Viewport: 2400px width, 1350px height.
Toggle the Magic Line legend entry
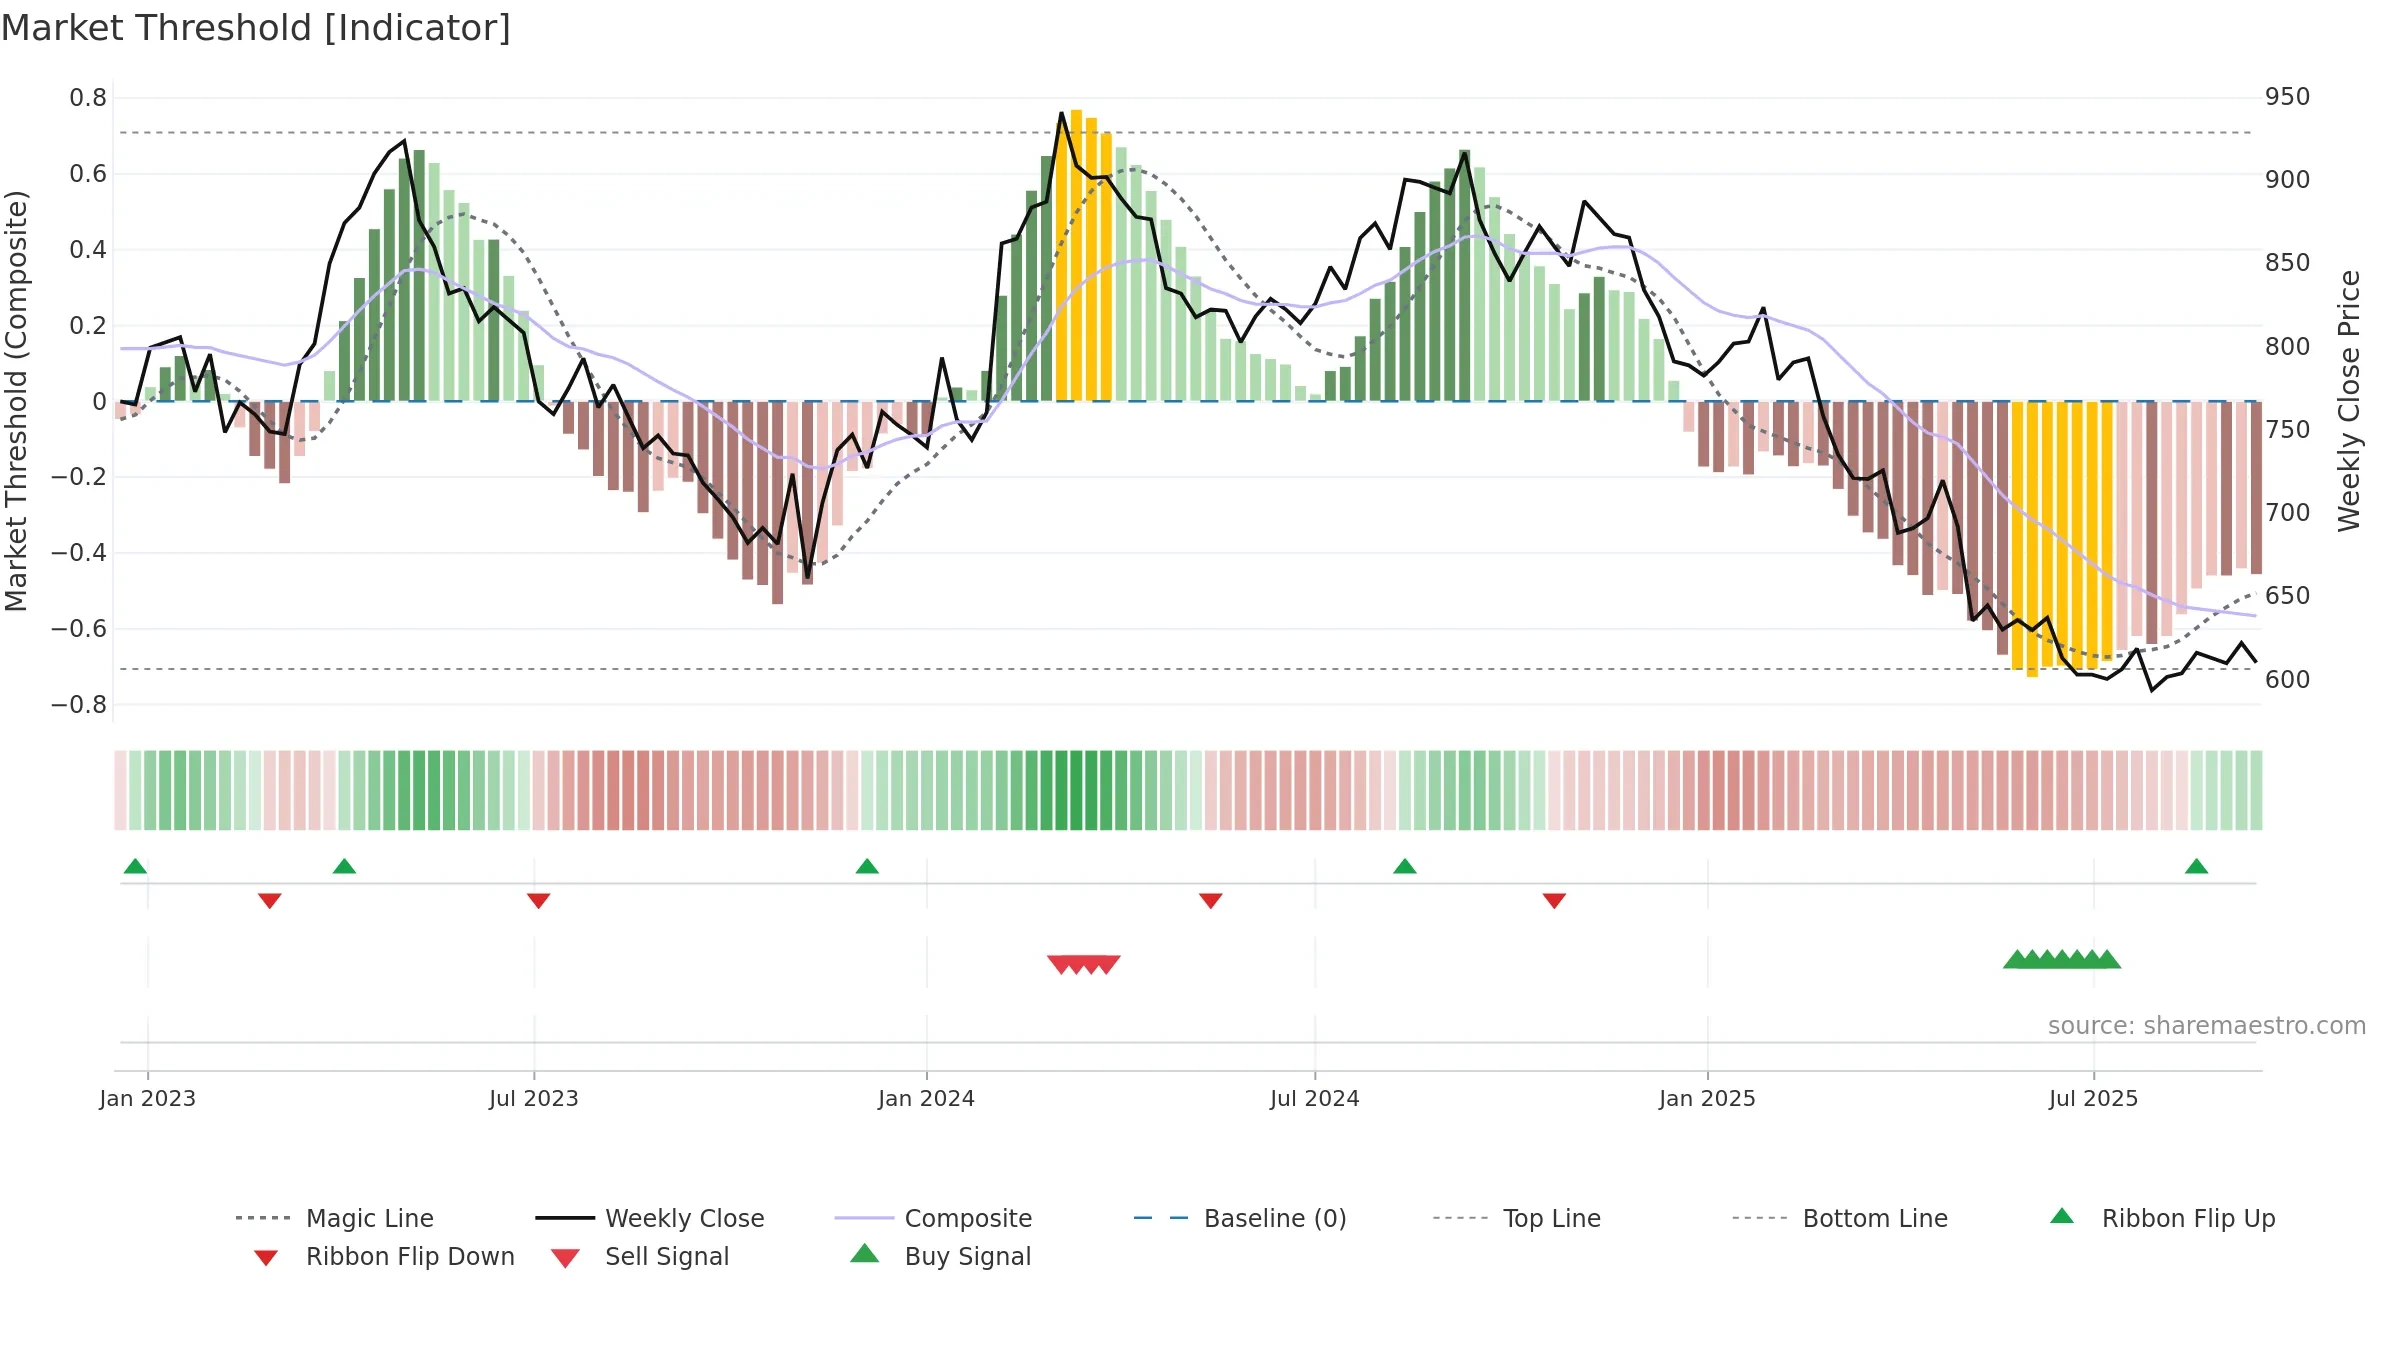(335, 1218)
